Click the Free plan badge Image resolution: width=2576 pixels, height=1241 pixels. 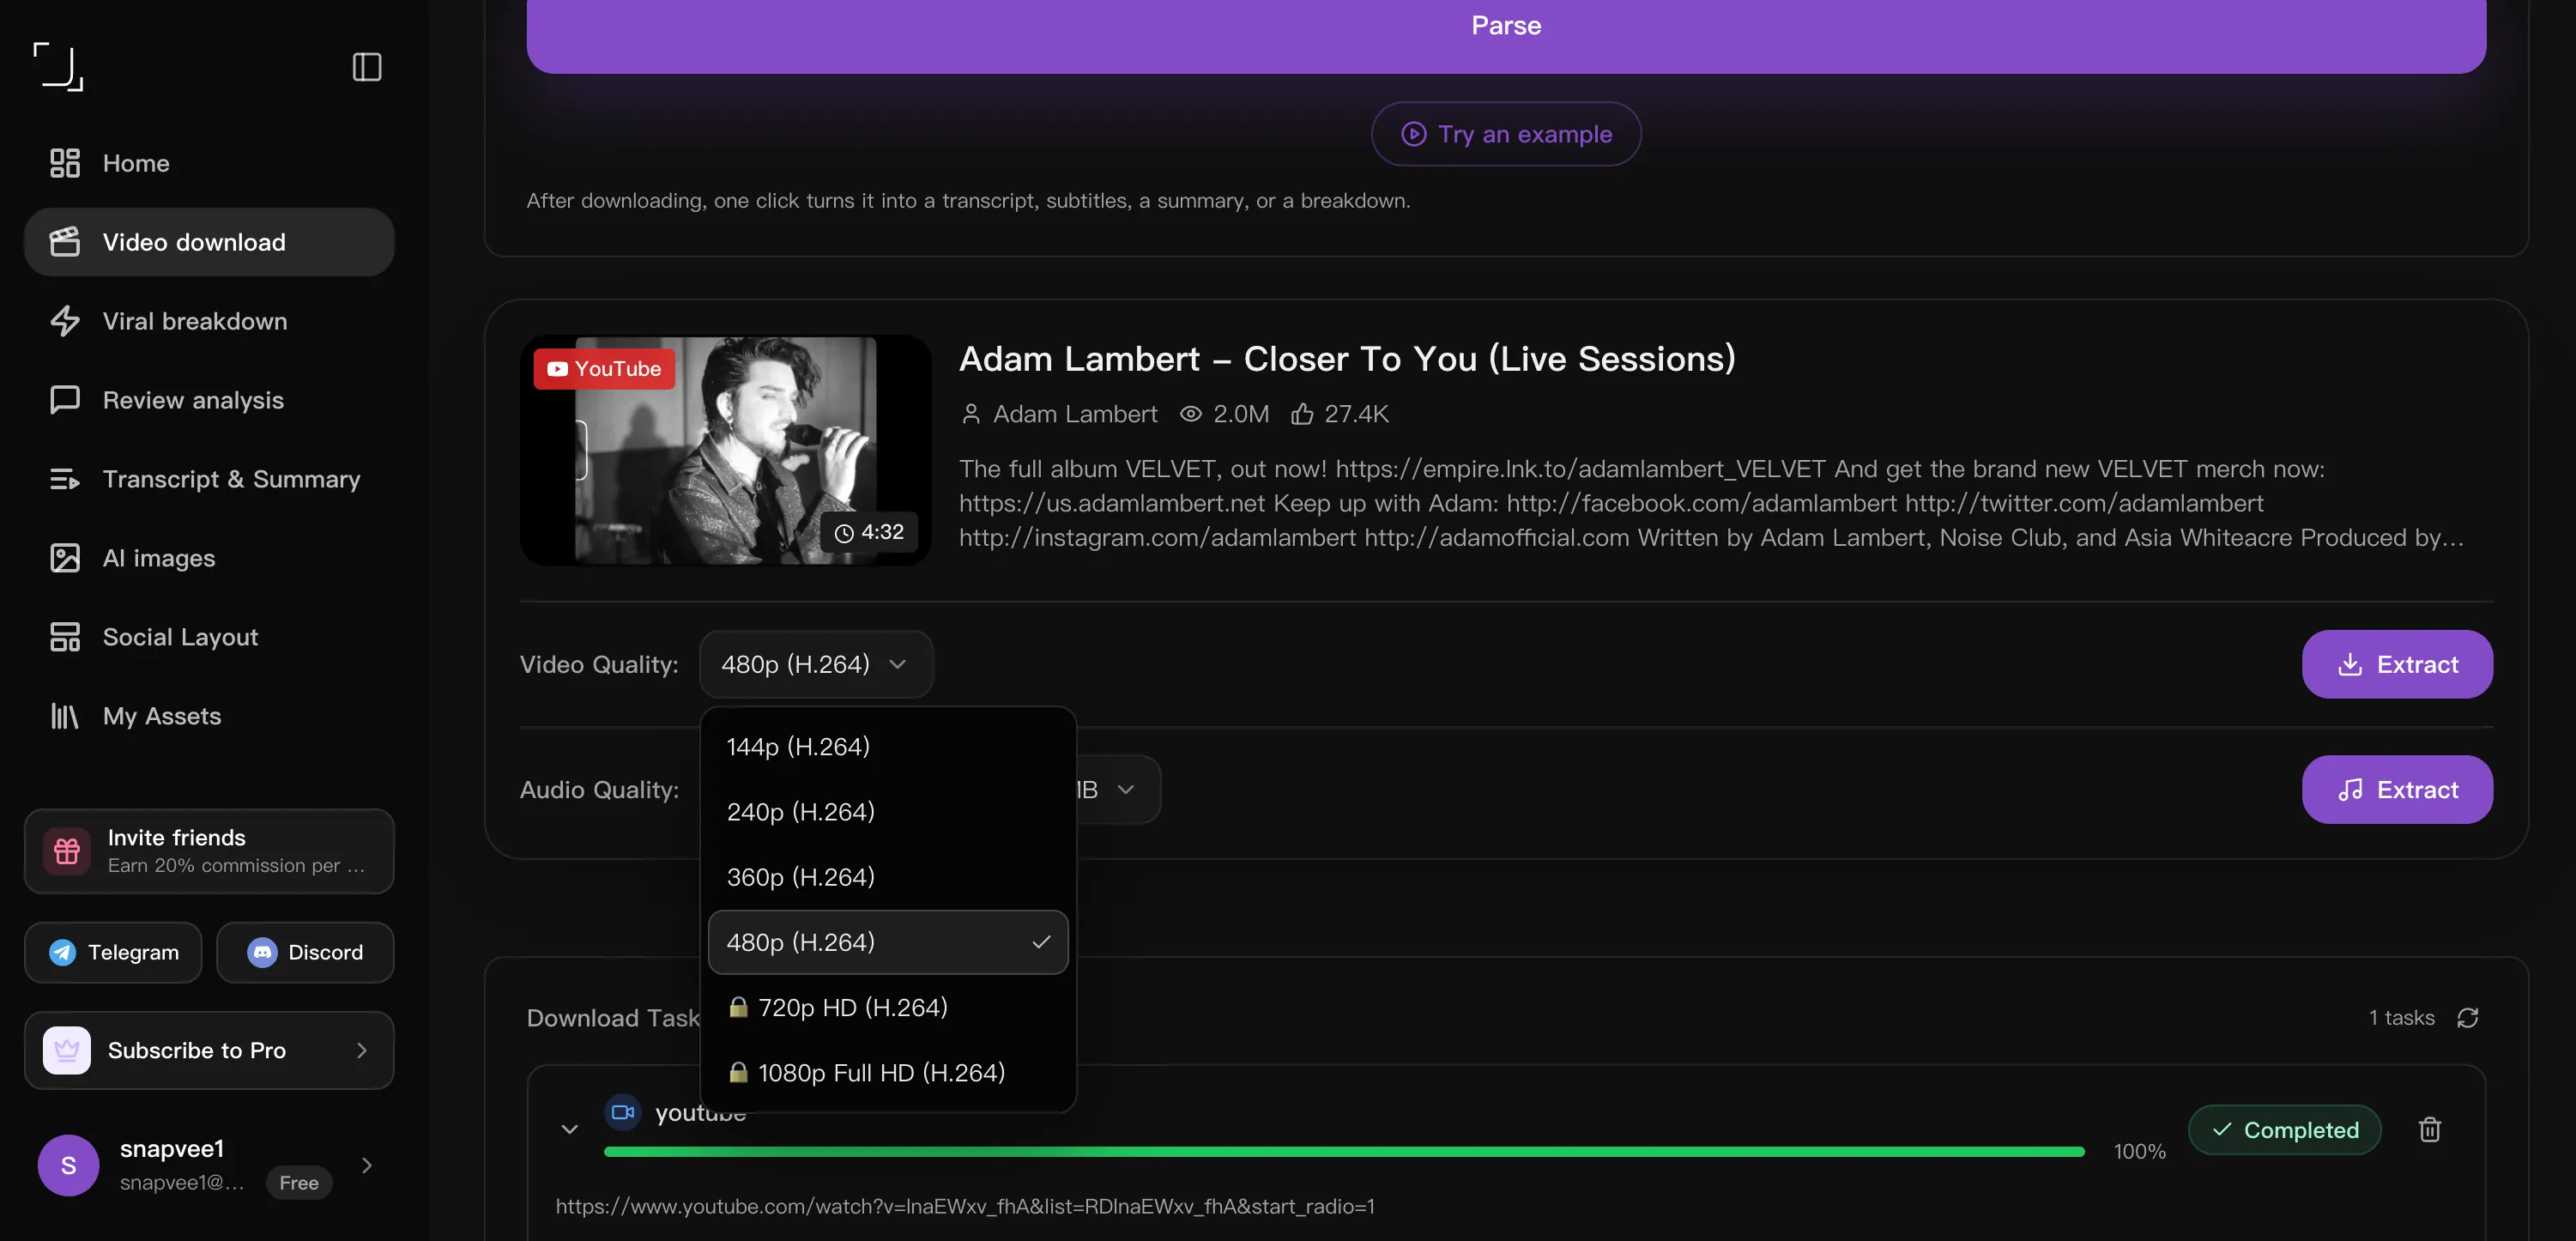click(299, 1183)
